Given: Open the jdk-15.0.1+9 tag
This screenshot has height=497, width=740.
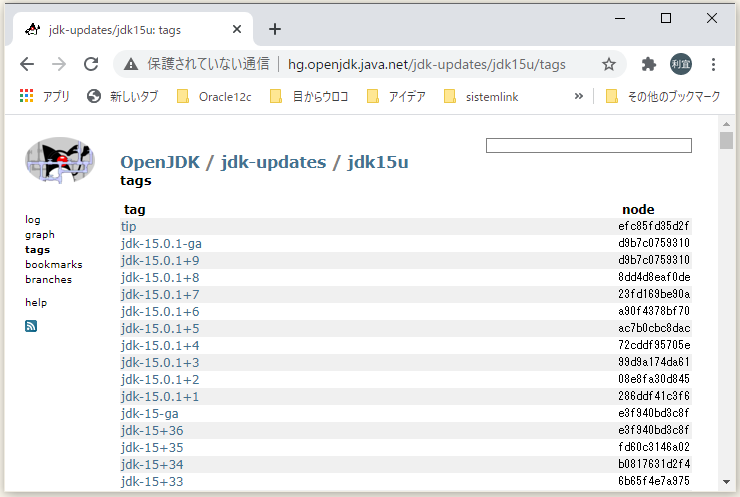Looking at the screenshot, I should [x=160, y=261].
